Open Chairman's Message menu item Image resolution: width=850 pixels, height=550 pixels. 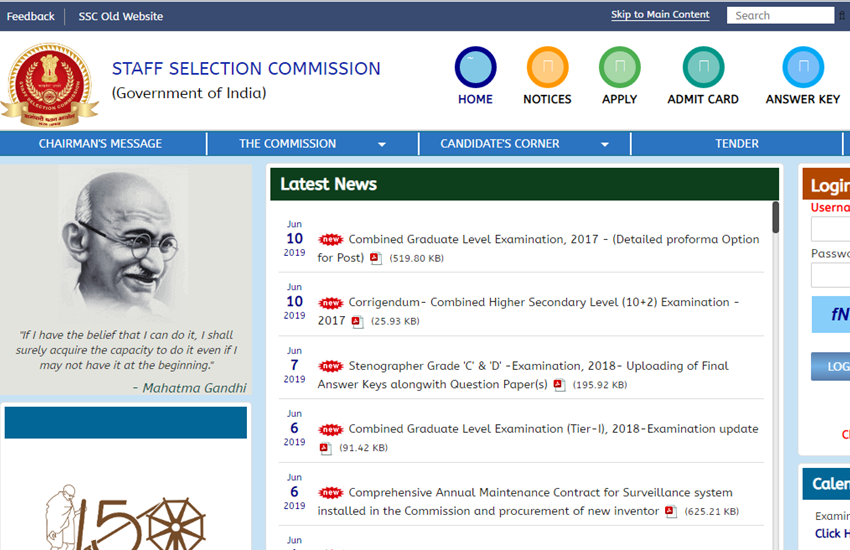(x=100, y=144)
